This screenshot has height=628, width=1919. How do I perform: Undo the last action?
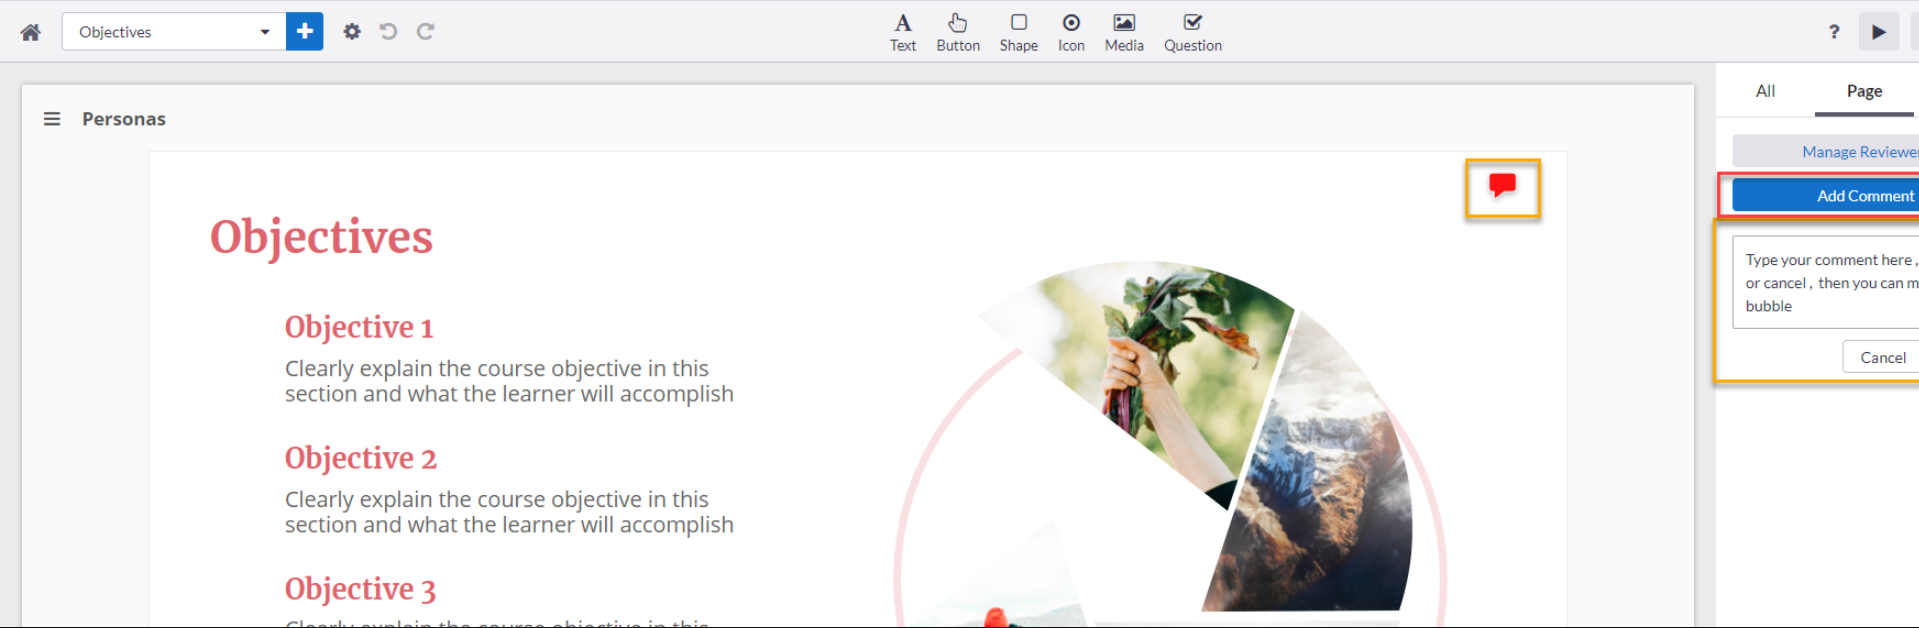(x=388, y=31)
